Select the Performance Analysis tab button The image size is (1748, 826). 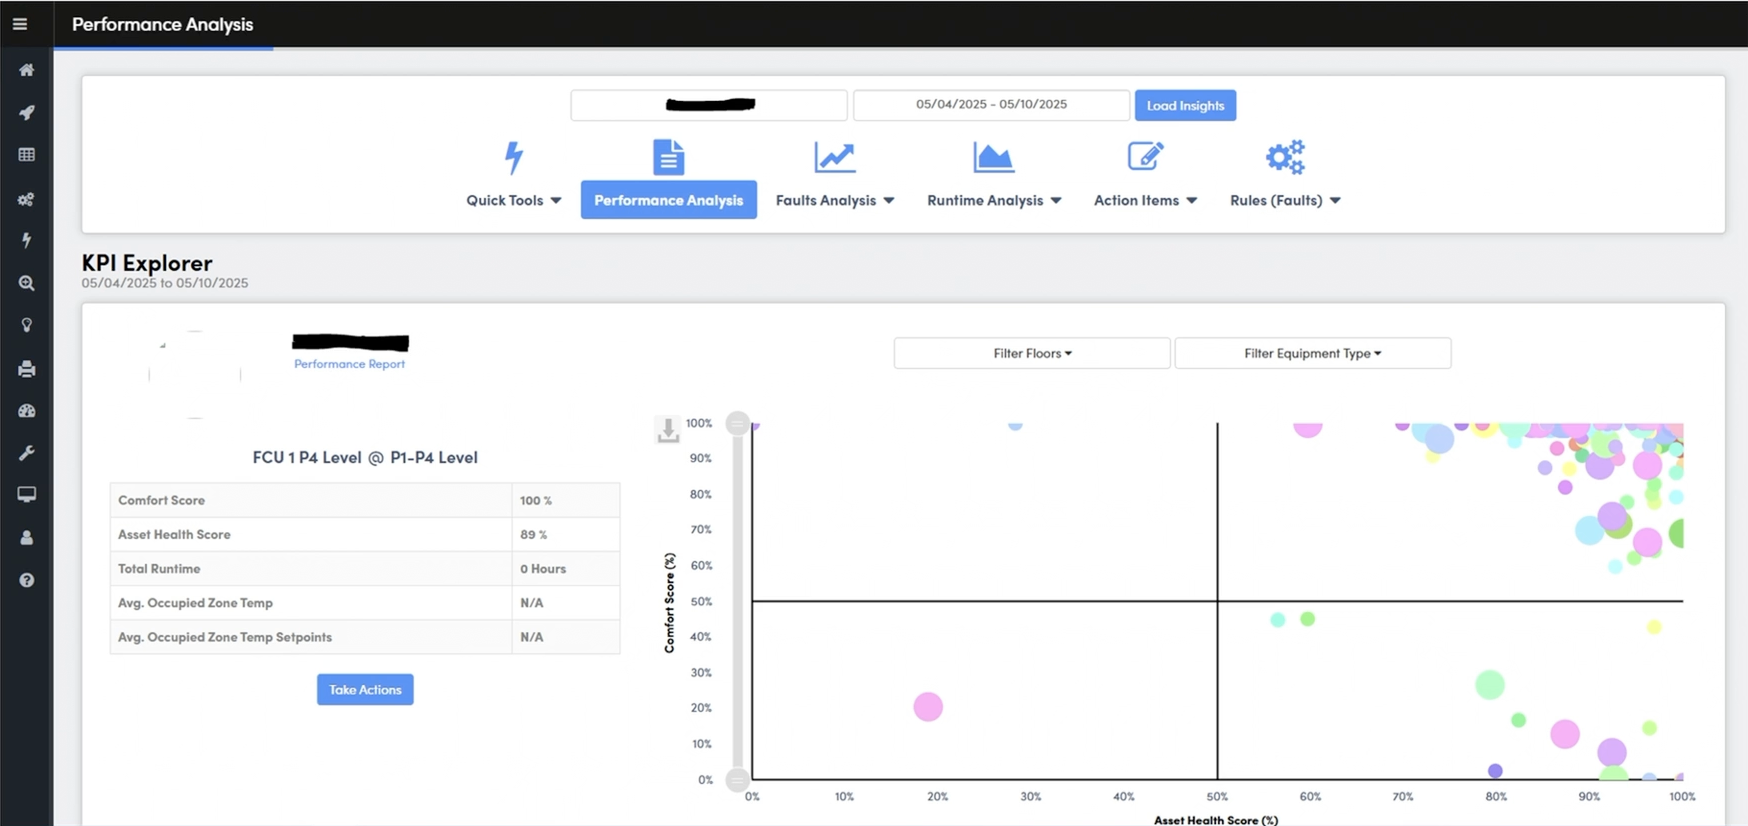click(x=669, y=200)
